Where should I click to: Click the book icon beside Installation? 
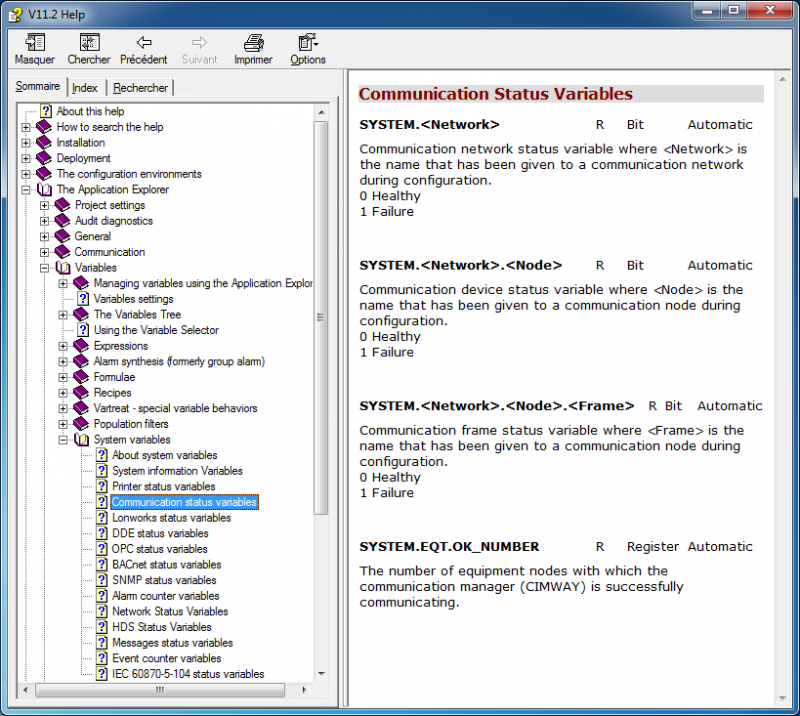click(44, 142)
